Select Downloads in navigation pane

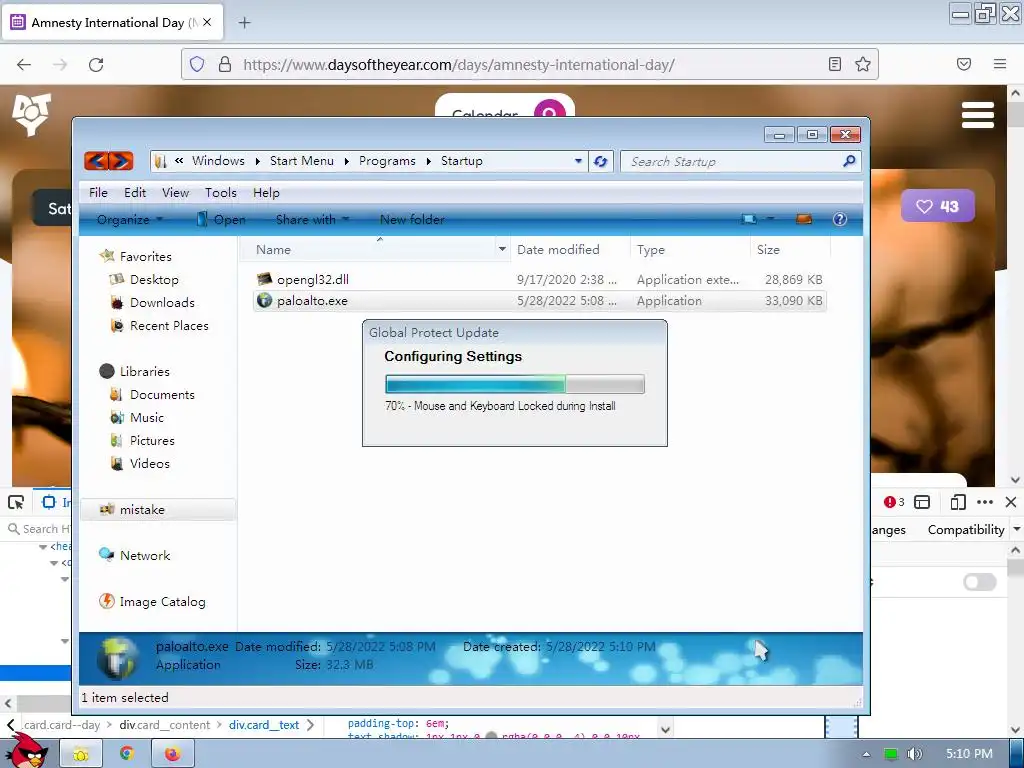[162, 302]
